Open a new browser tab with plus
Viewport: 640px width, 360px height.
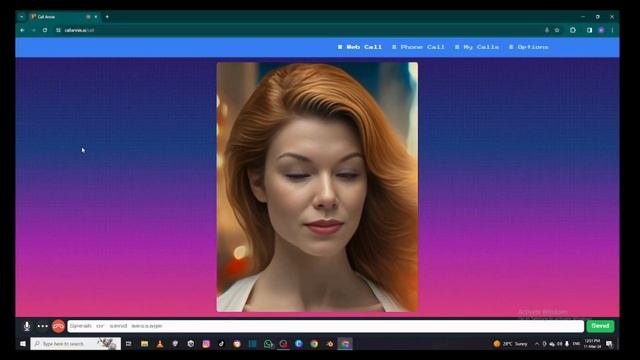(x=107, y=17)
